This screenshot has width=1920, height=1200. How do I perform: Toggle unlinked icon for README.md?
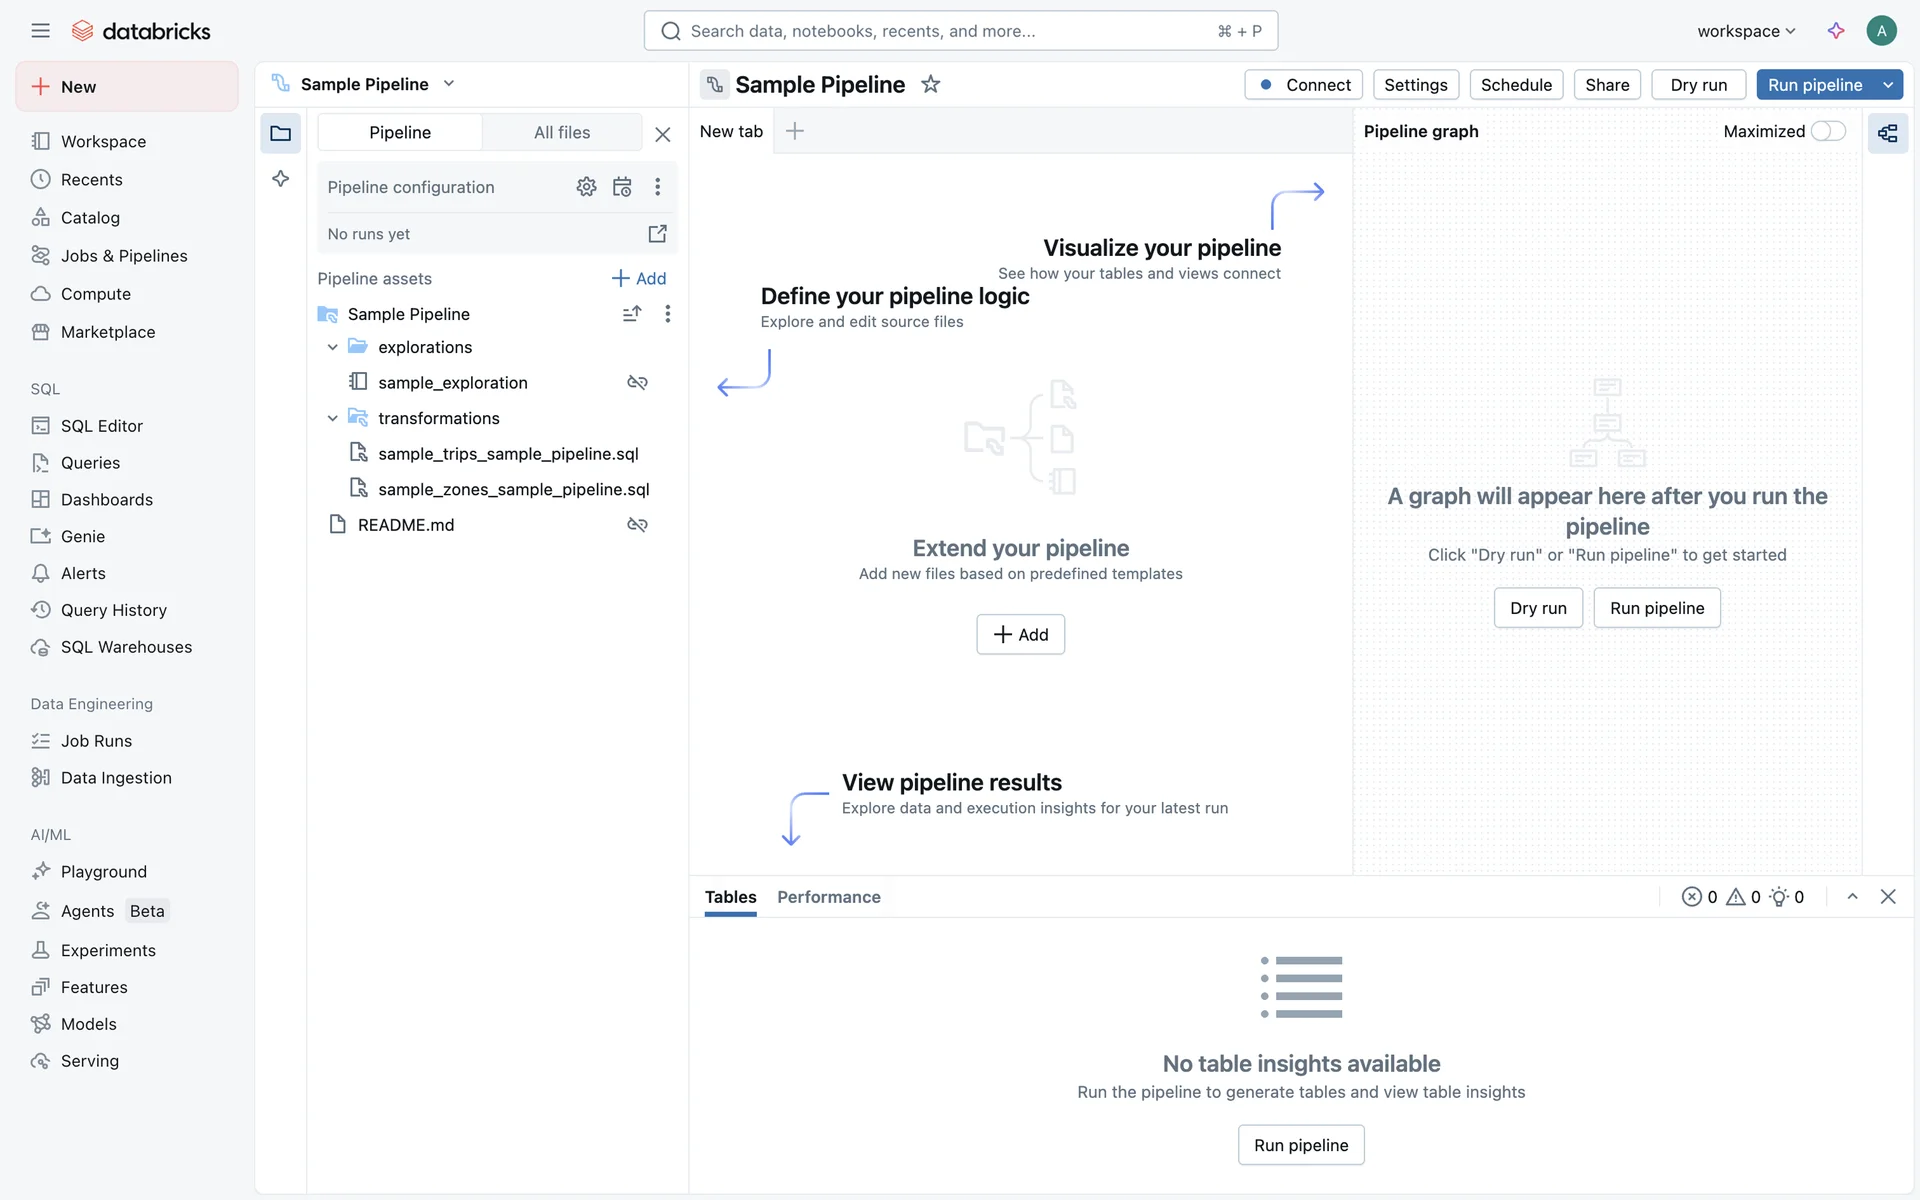pyautogui.click(x=637, y=525)
